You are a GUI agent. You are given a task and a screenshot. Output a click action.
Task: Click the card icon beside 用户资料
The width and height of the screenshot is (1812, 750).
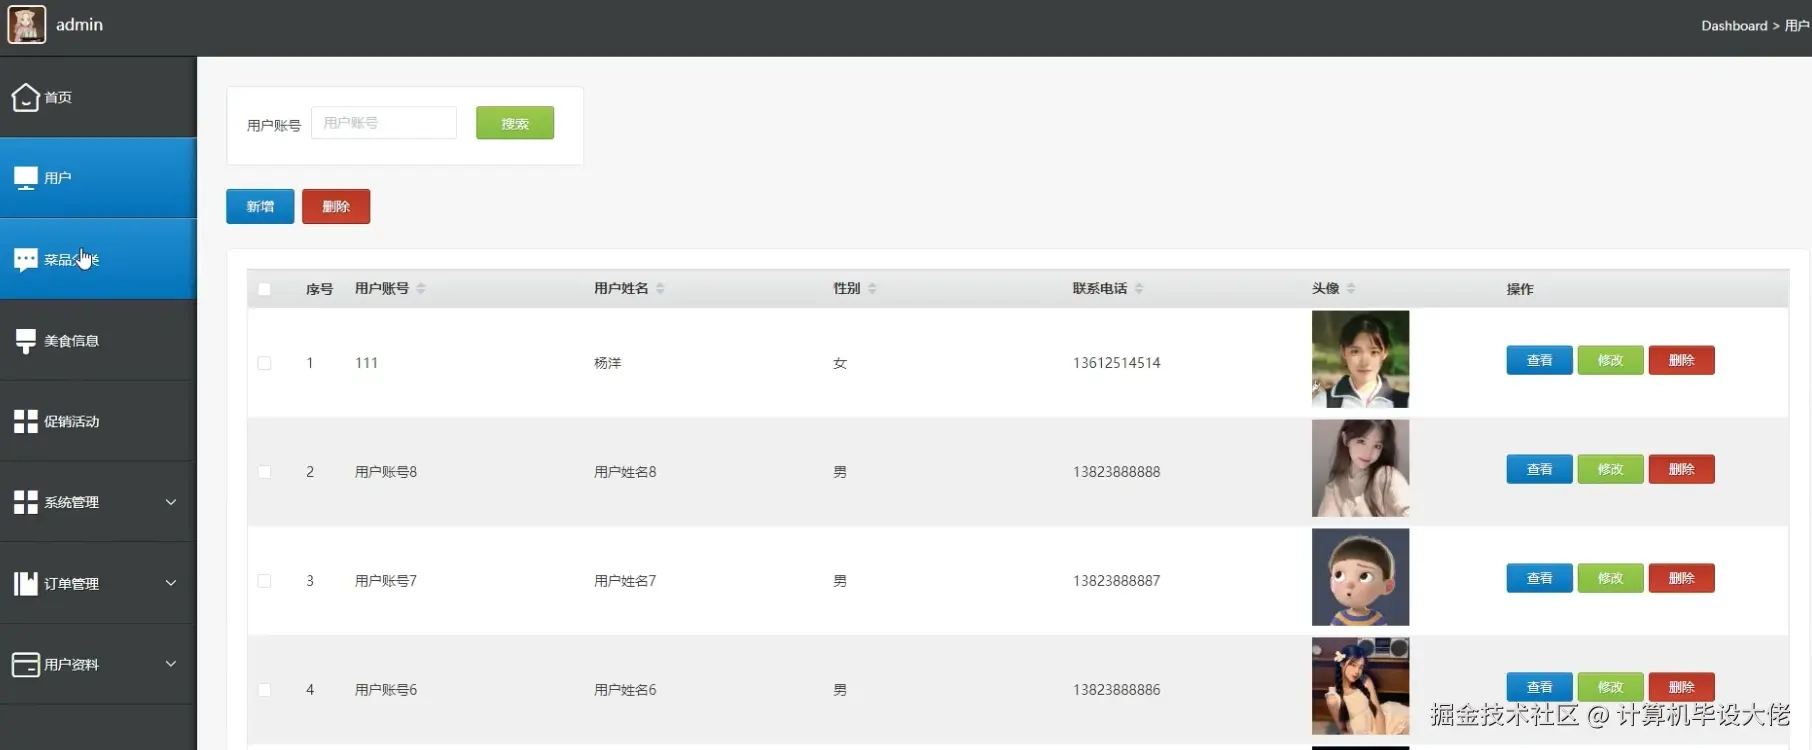point(25,664)
